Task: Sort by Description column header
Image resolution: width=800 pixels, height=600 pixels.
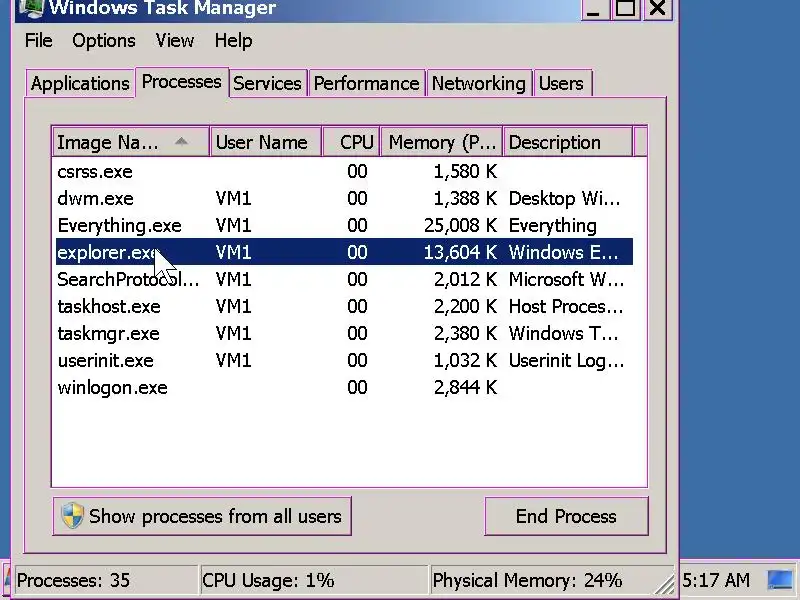Action: click(x=567, y=142)
